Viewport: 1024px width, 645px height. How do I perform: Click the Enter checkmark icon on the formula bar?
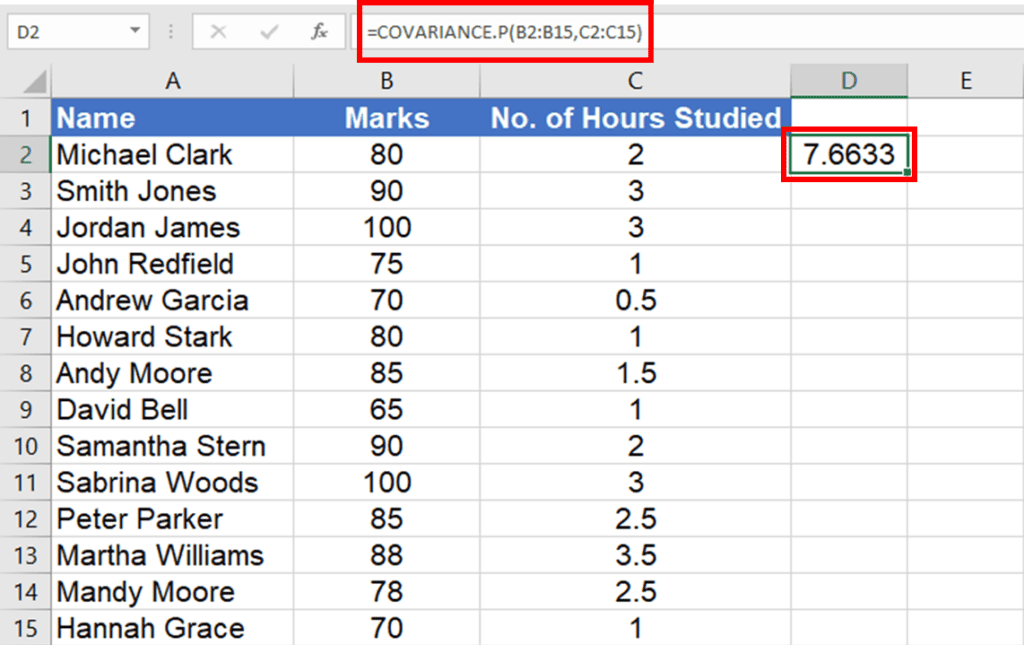269,31
